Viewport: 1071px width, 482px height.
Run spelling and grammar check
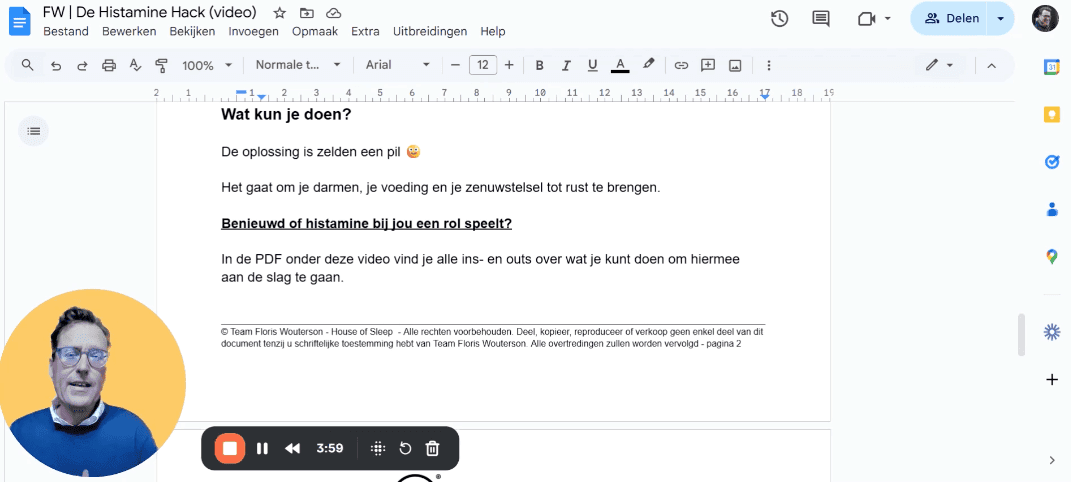135,66
